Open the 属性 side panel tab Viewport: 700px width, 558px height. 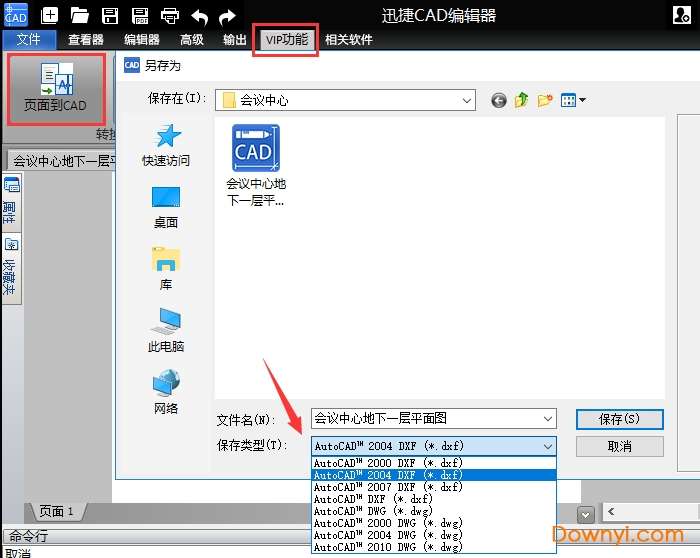coord(11,203)
